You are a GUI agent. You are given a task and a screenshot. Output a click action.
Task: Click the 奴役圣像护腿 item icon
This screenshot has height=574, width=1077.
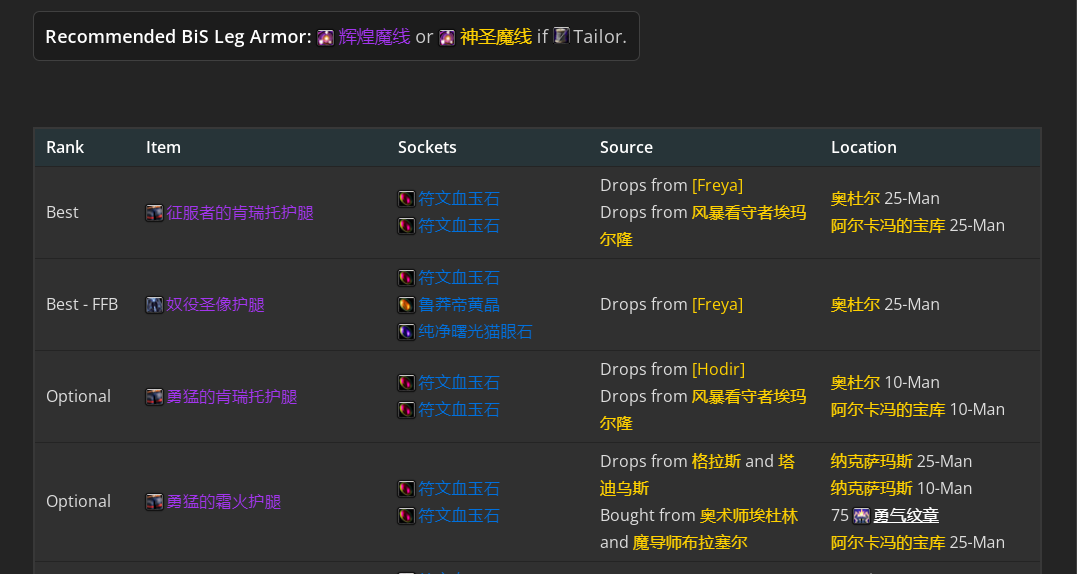(155, 305)
